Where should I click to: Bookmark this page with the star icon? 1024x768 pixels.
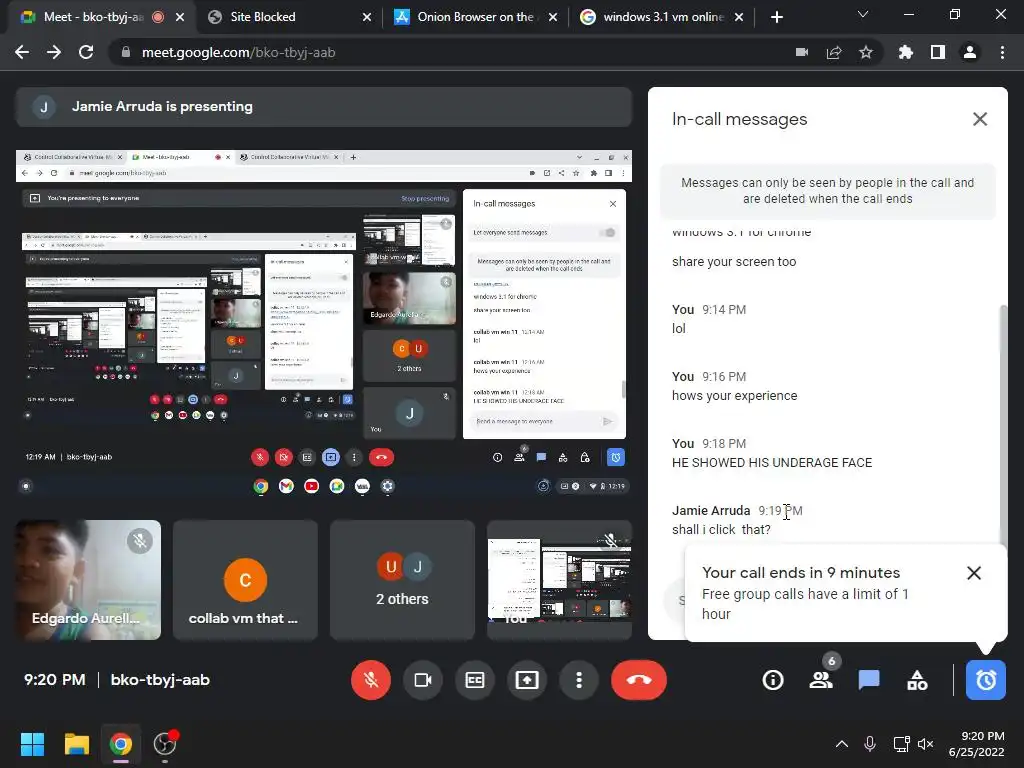point(866,52)
